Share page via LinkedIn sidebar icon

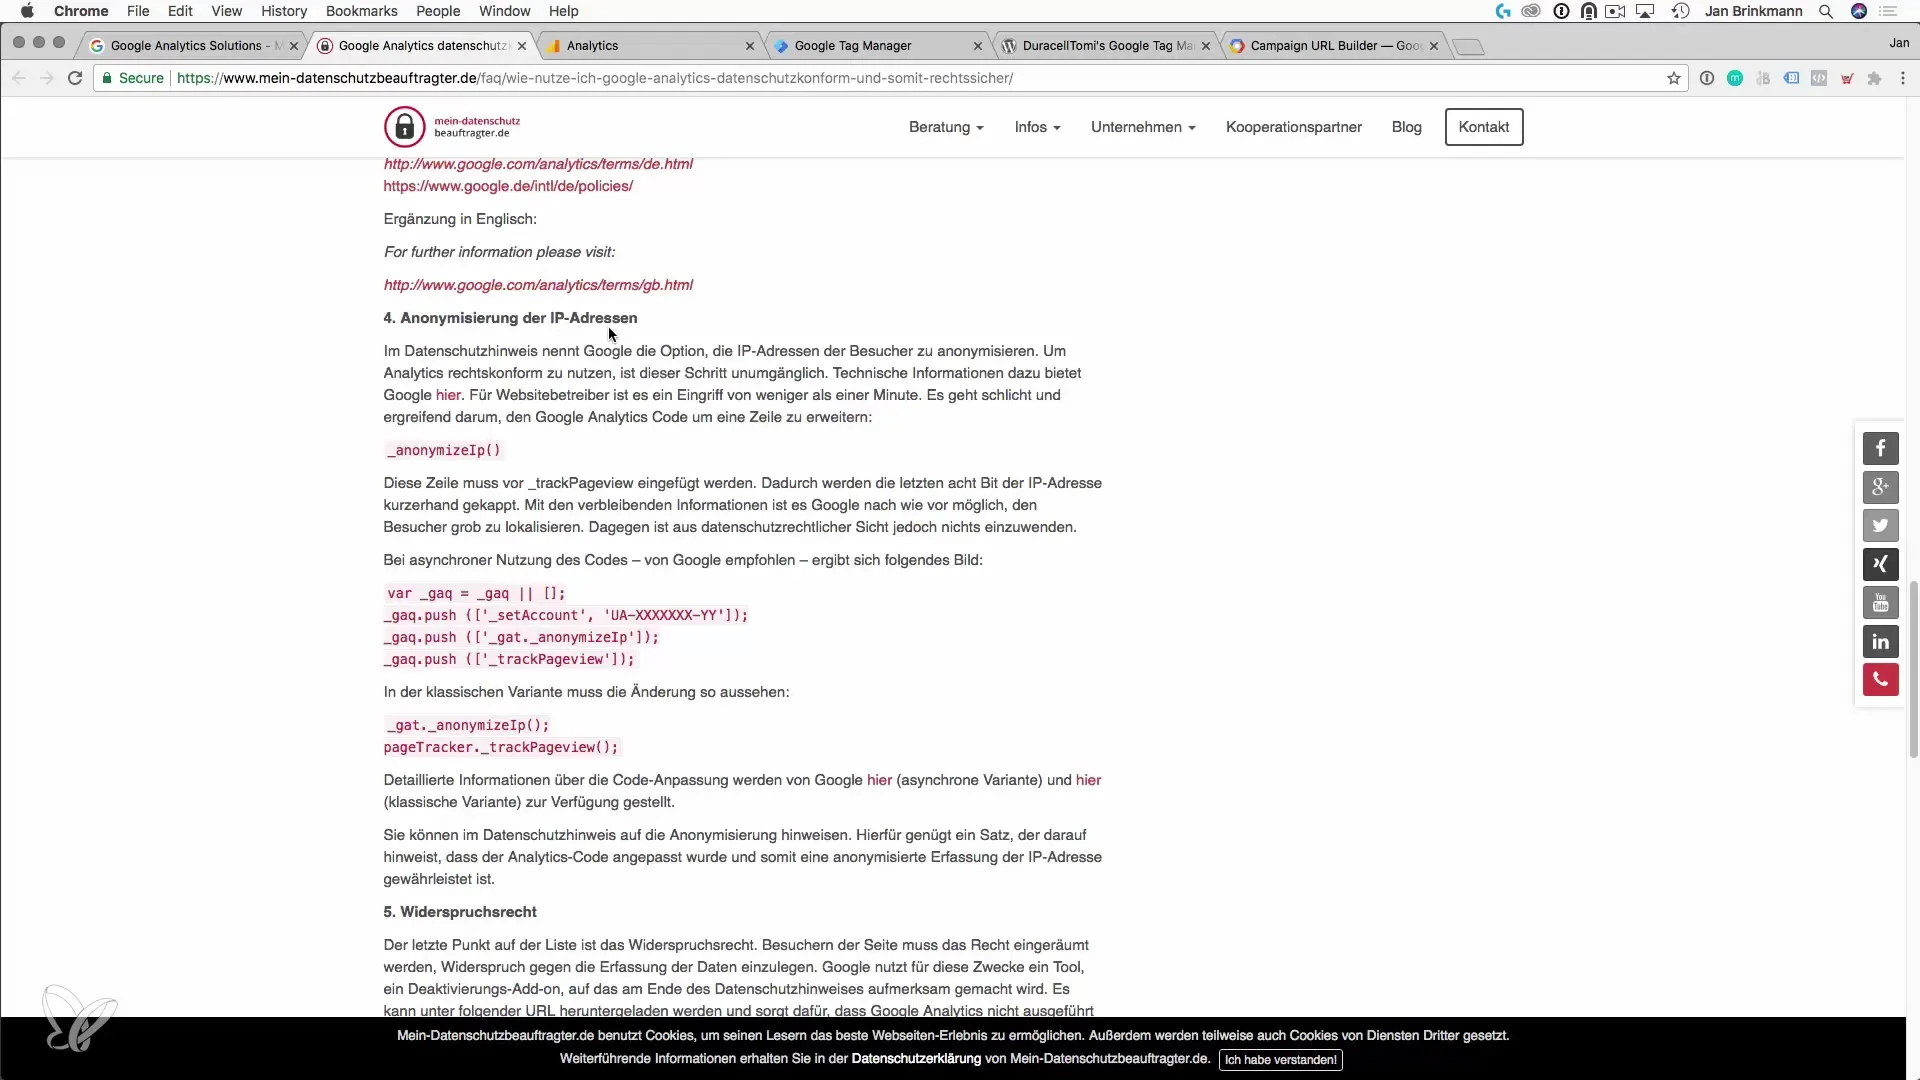click(x=1880, y=641)
